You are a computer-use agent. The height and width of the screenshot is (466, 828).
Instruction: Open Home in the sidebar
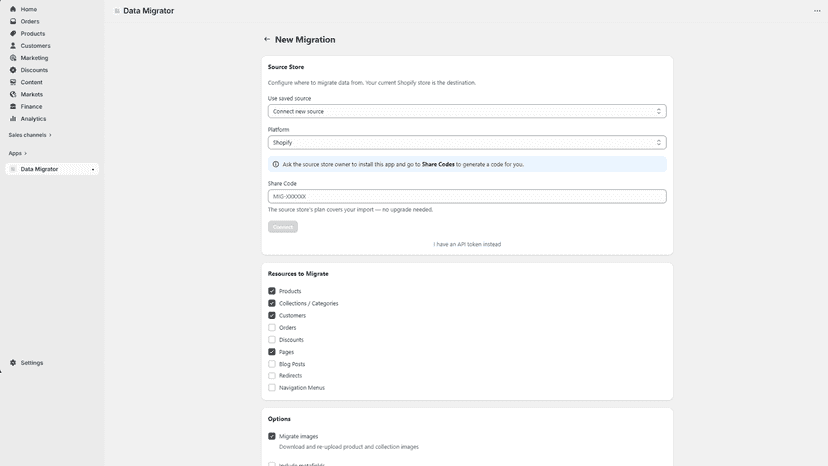[x=29, y=9]
